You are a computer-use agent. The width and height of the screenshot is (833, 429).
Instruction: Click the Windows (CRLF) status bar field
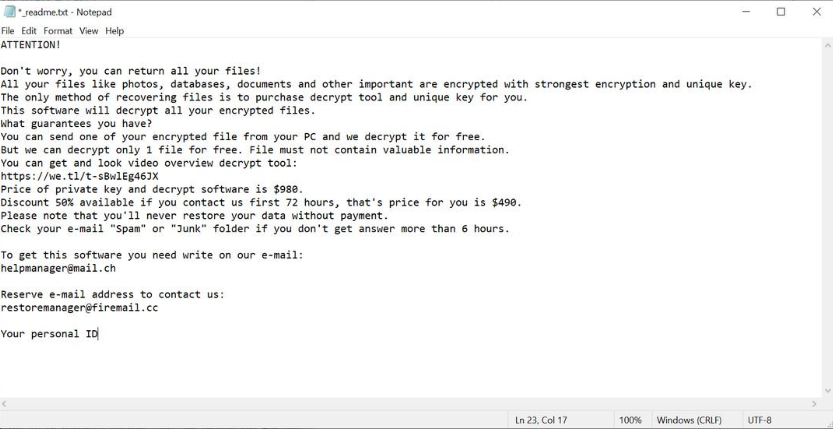tap(689, 420)
